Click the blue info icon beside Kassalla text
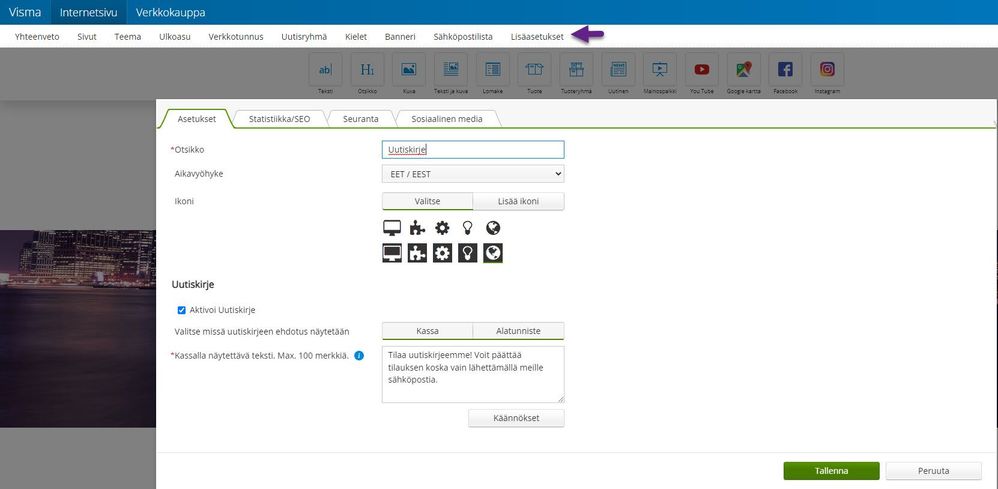Viewport: 998px width, 489px height. [359, 355]
